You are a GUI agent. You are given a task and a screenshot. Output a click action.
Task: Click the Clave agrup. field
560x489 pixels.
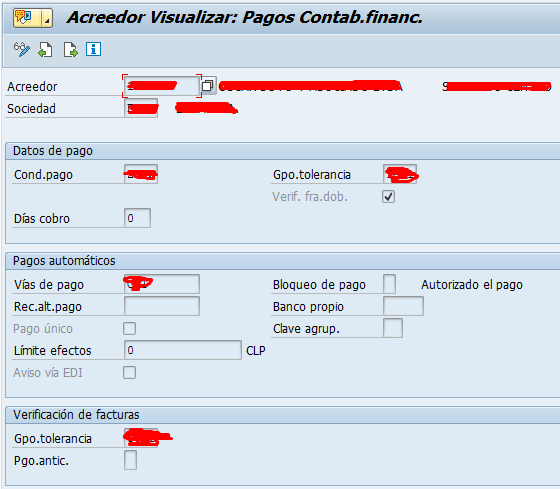click(x=393, y=328)
